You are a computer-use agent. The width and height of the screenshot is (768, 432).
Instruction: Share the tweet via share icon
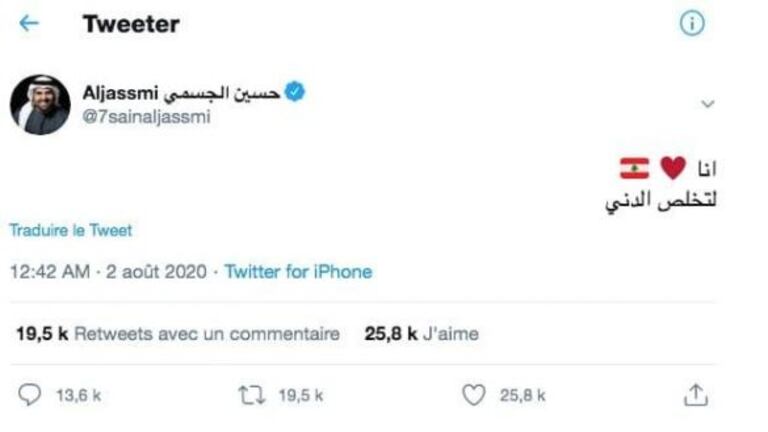click(x=695, y=396)
